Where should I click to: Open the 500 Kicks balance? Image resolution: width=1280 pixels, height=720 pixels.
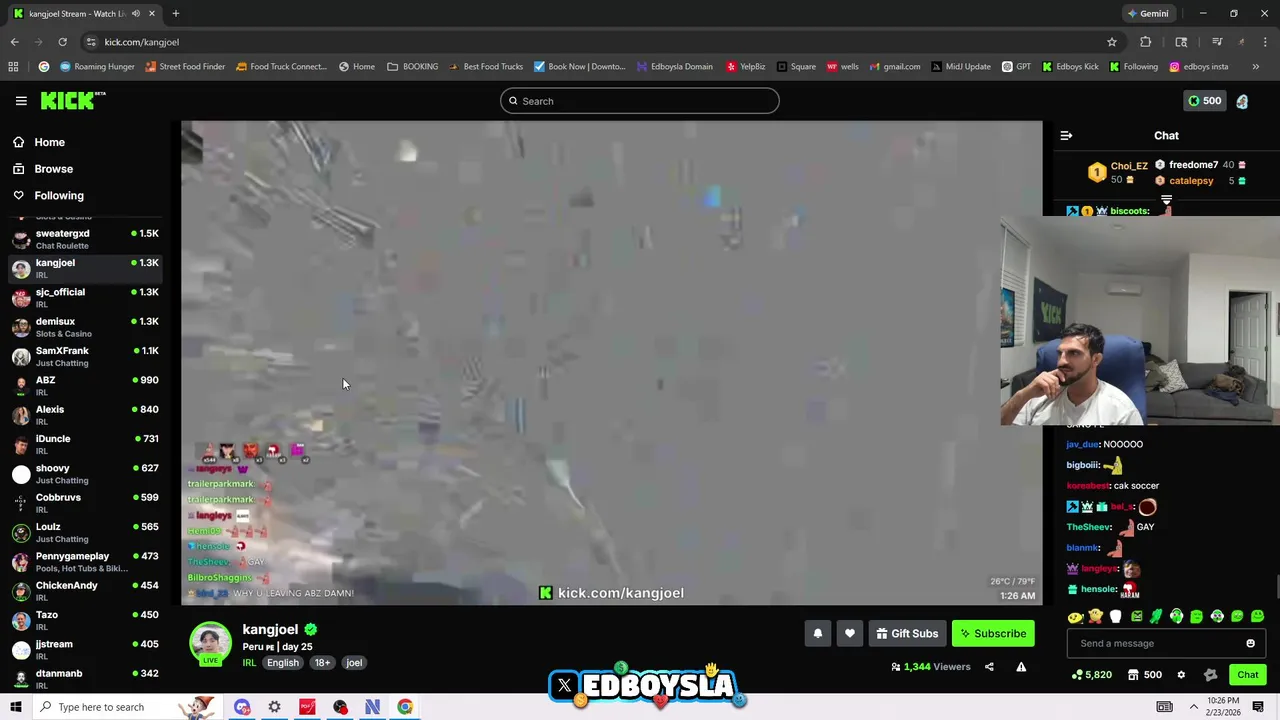pyautogui.click(x=1203, y=101)
